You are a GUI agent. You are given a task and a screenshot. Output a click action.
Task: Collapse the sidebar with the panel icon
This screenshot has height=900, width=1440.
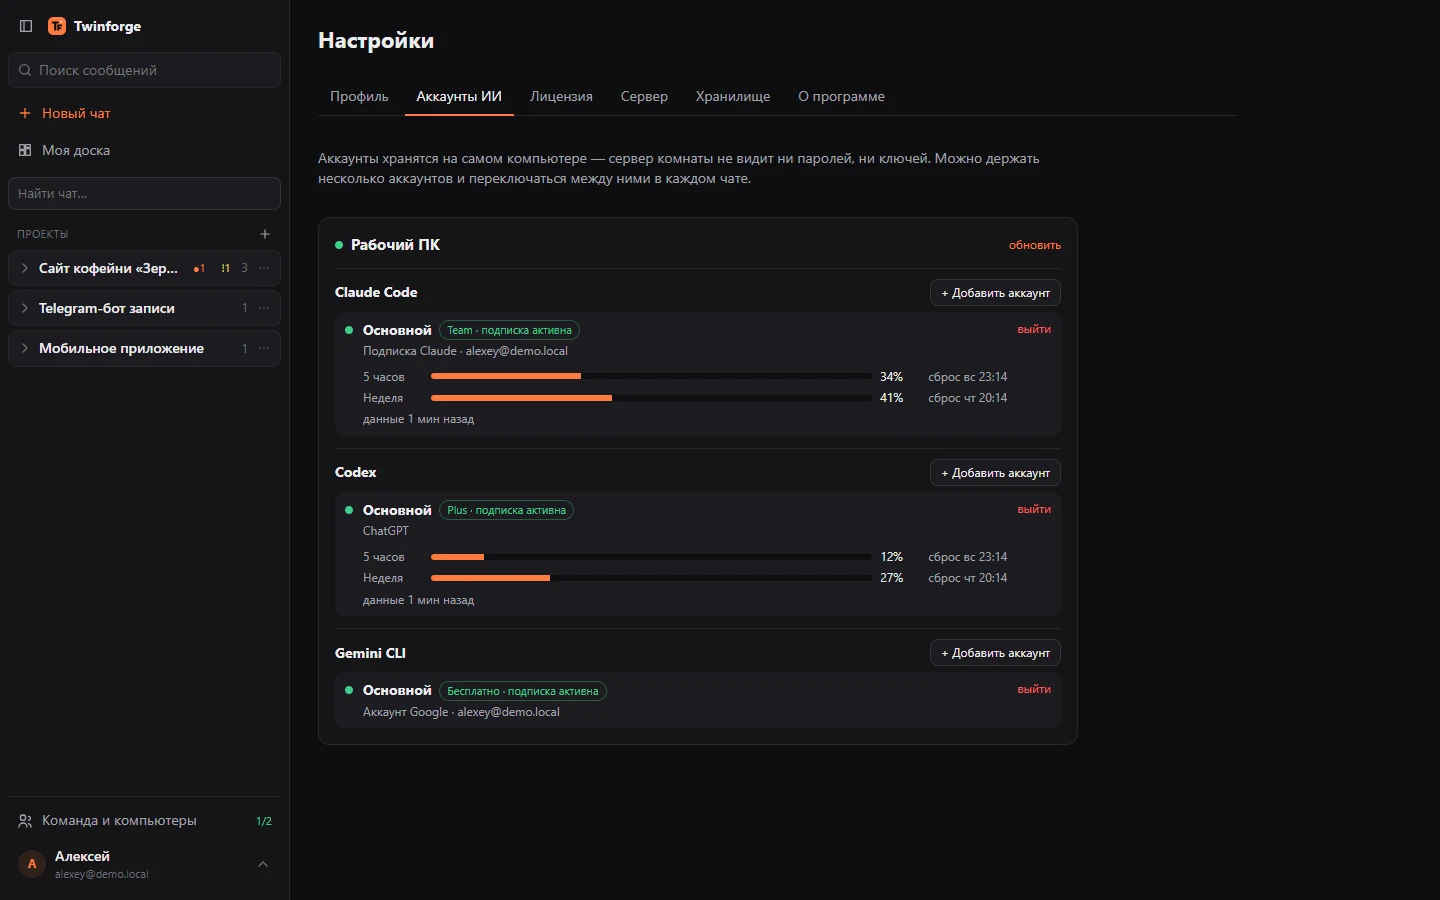26,26
